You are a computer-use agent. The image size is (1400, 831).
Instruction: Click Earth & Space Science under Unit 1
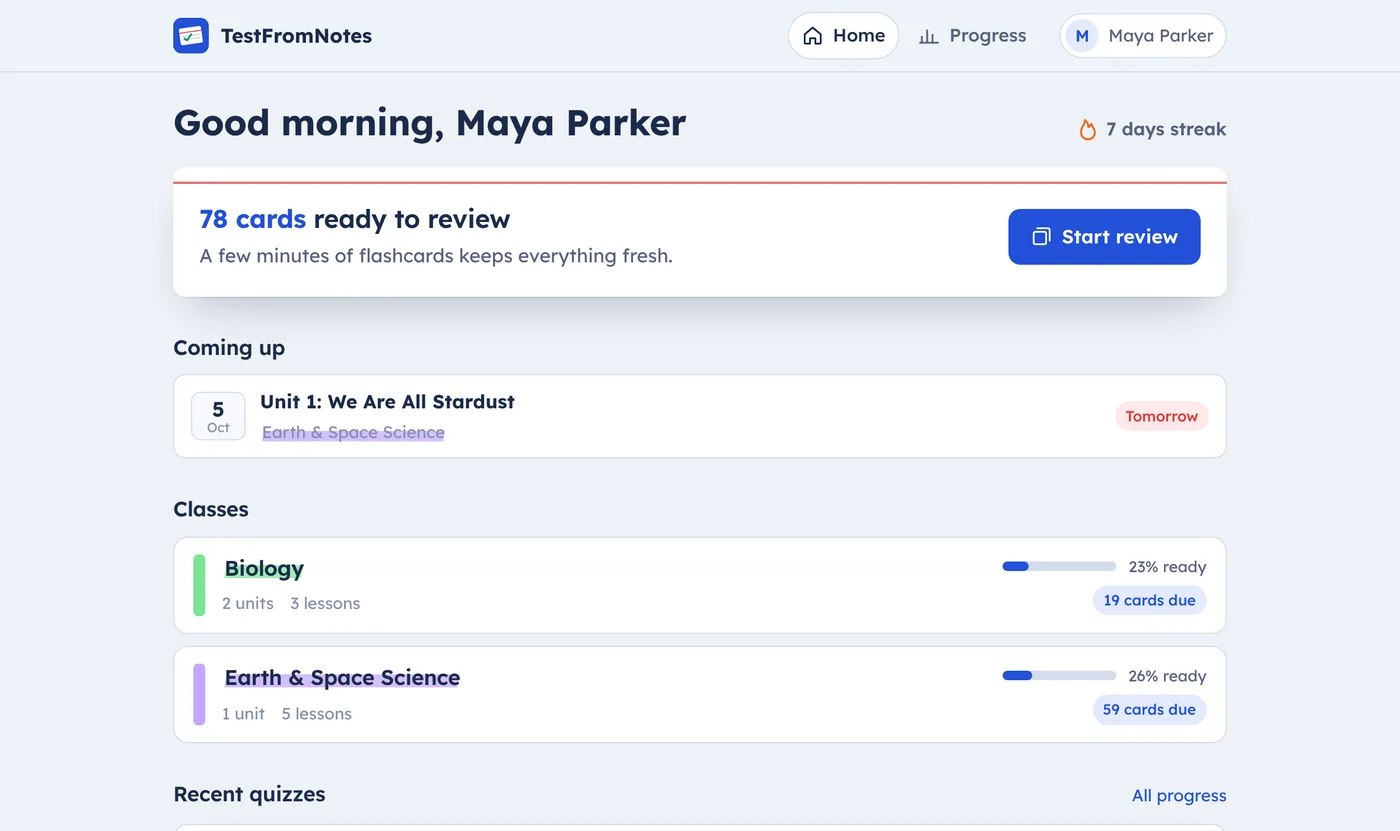click(353, 432)
